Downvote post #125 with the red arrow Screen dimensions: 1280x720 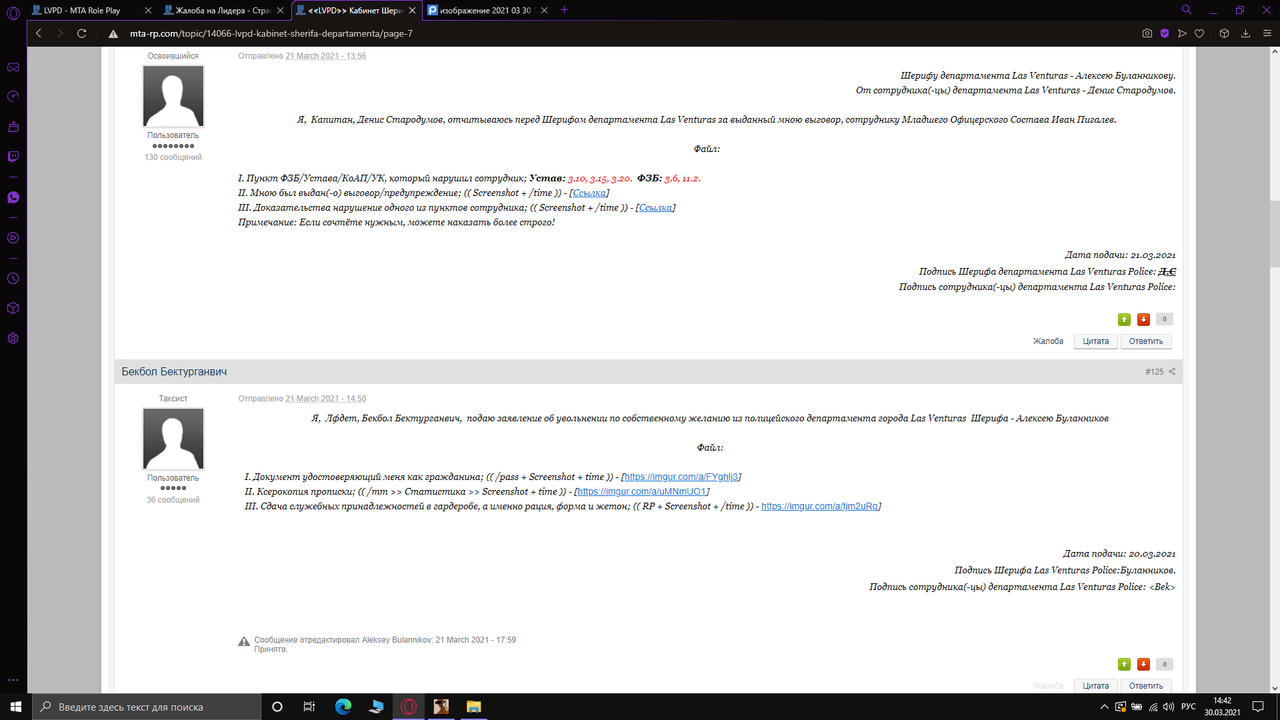1143,663
